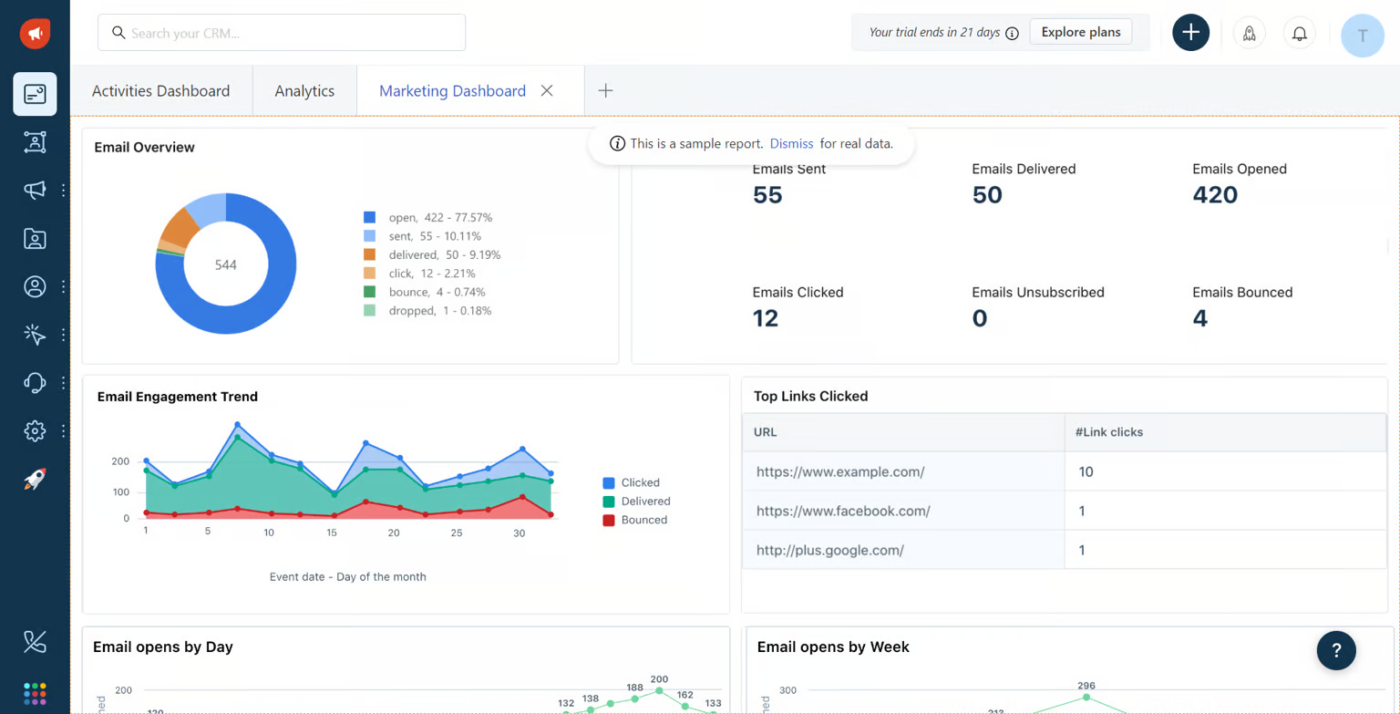Screen dimensions: 1400x714
Task: Click the dark plus quick-add button
Action: tap(1190, 33)
